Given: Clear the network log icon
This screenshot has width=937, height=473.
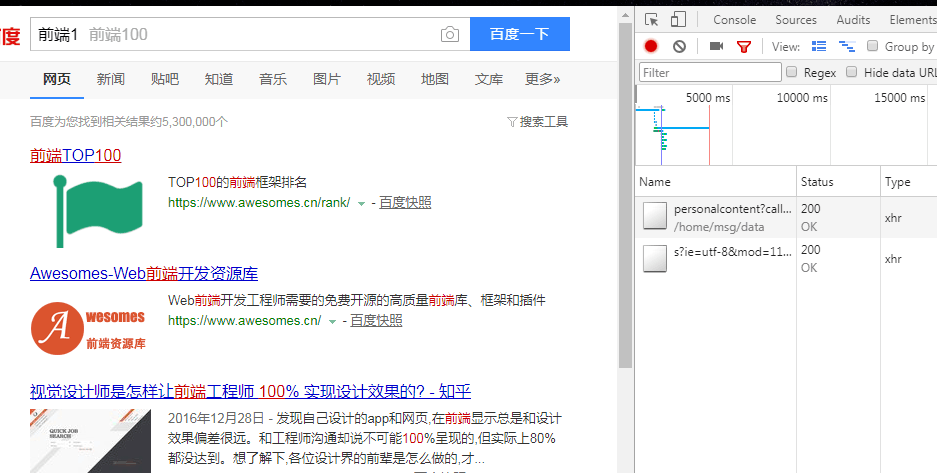Looking at the screenshot, I should coord(679,46).
